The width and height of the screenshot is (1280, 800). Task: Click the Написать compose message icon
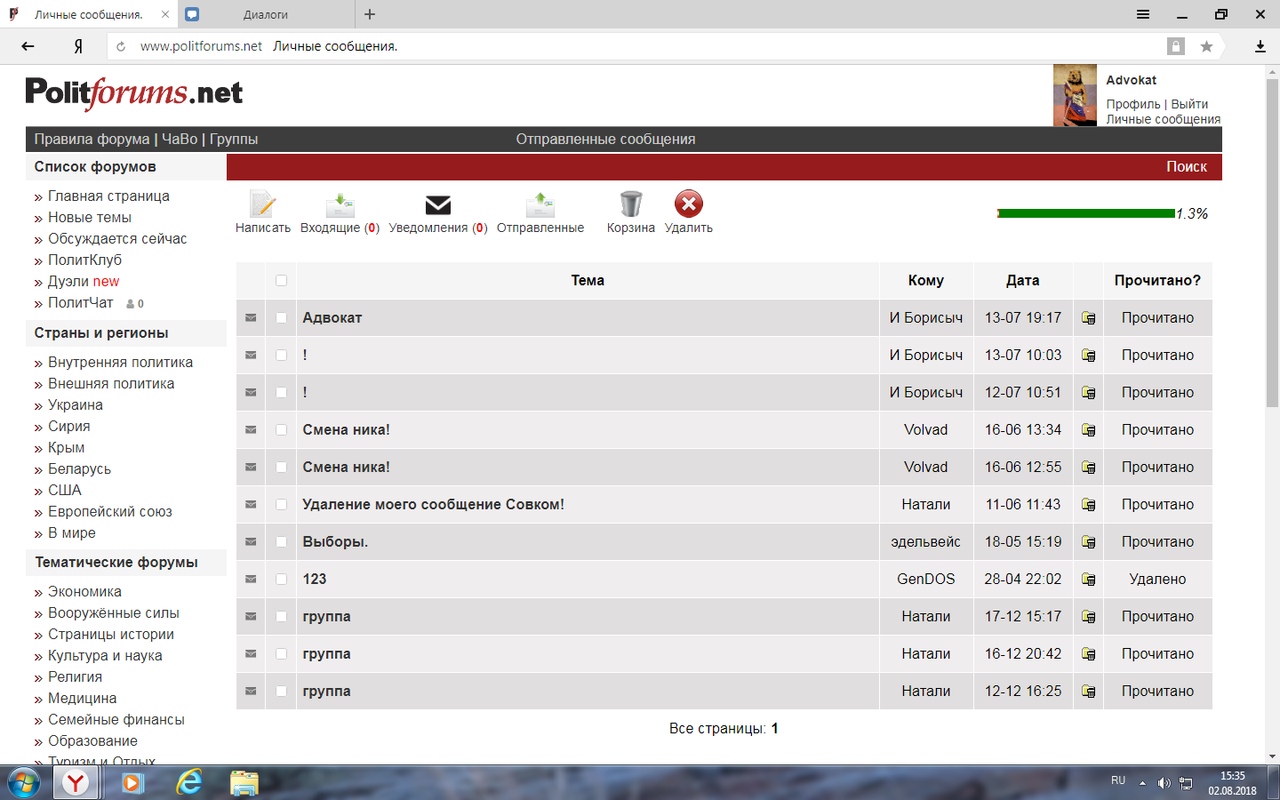(x=262, y=205)
